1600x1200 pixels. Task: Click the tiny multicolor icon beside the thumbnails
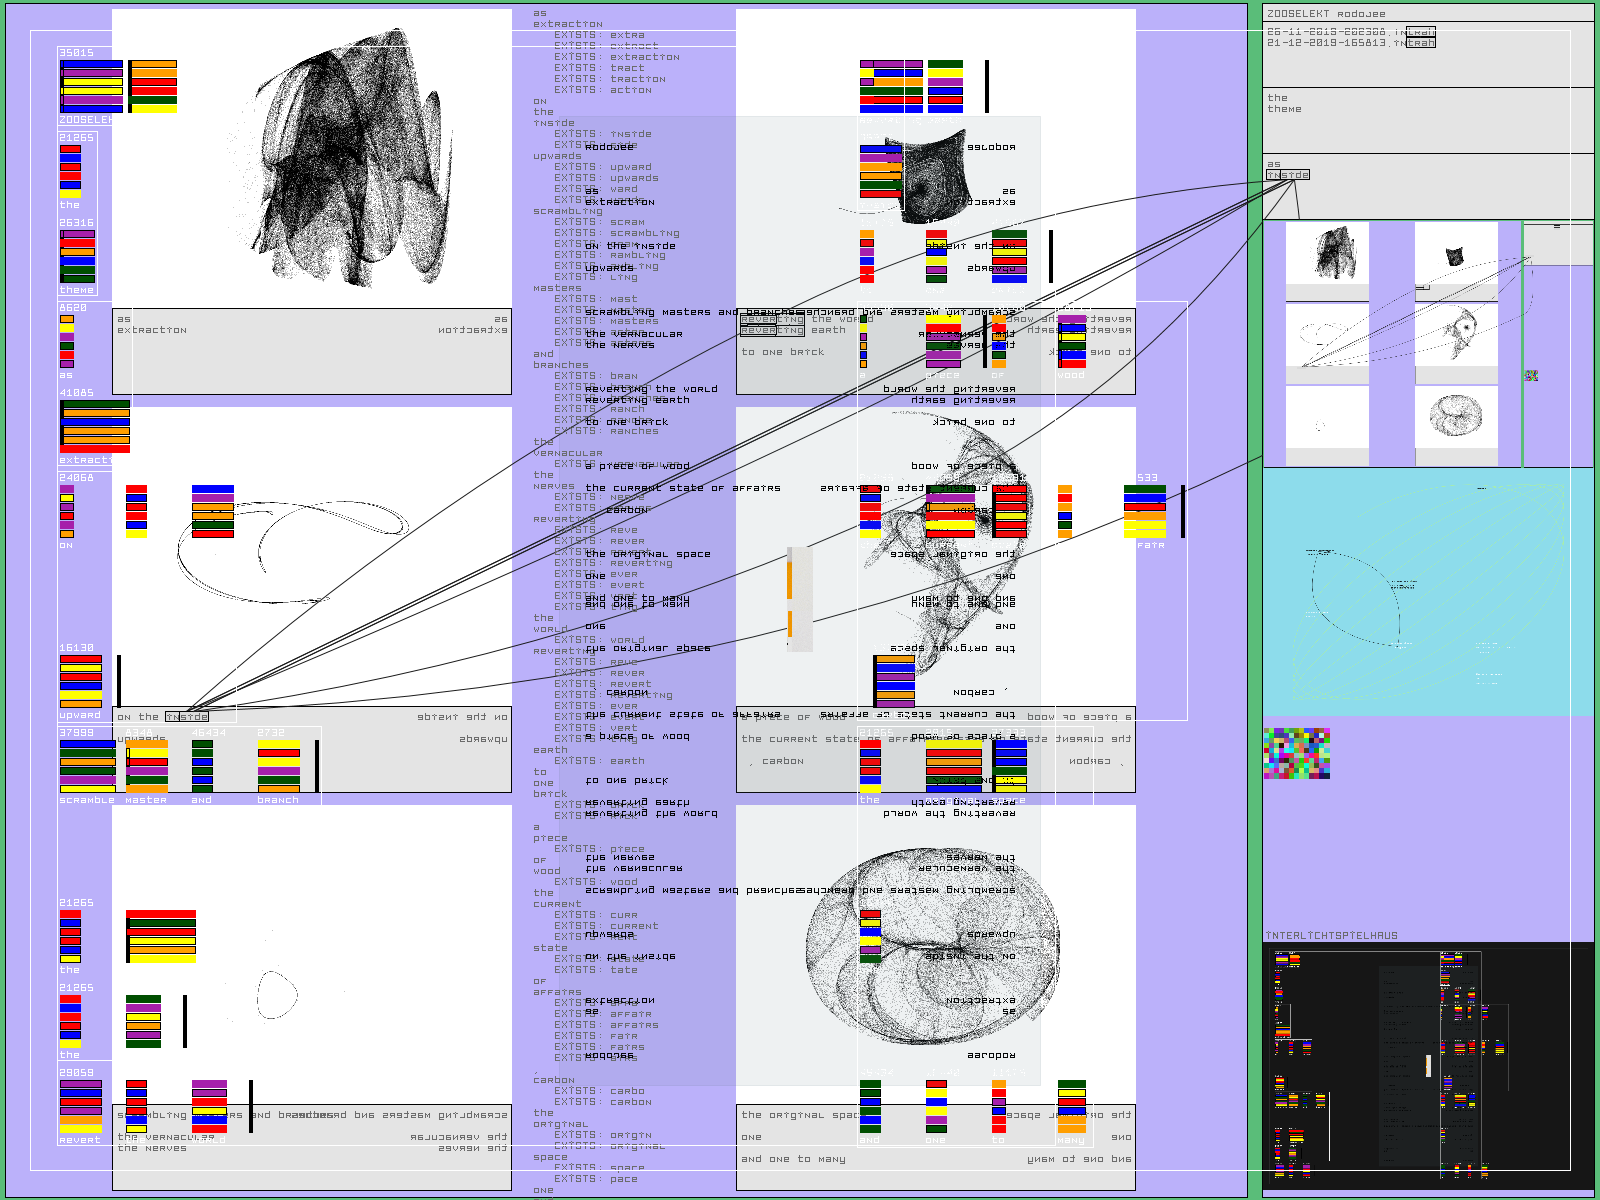(1530, 376)
